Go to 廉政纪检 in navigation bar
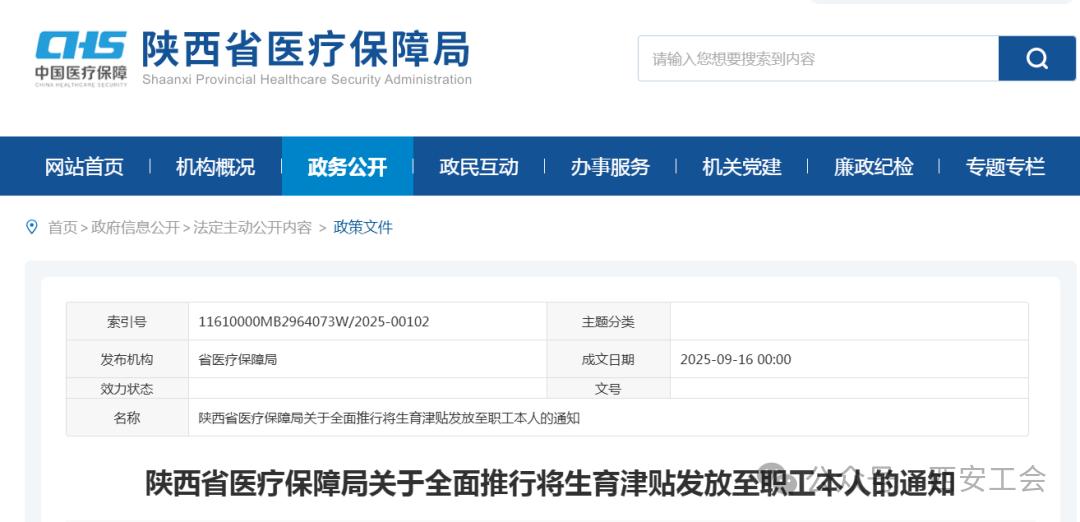The width and height of the screenshot is (1080, 522). pyautogui.click(x=873, y=167)
